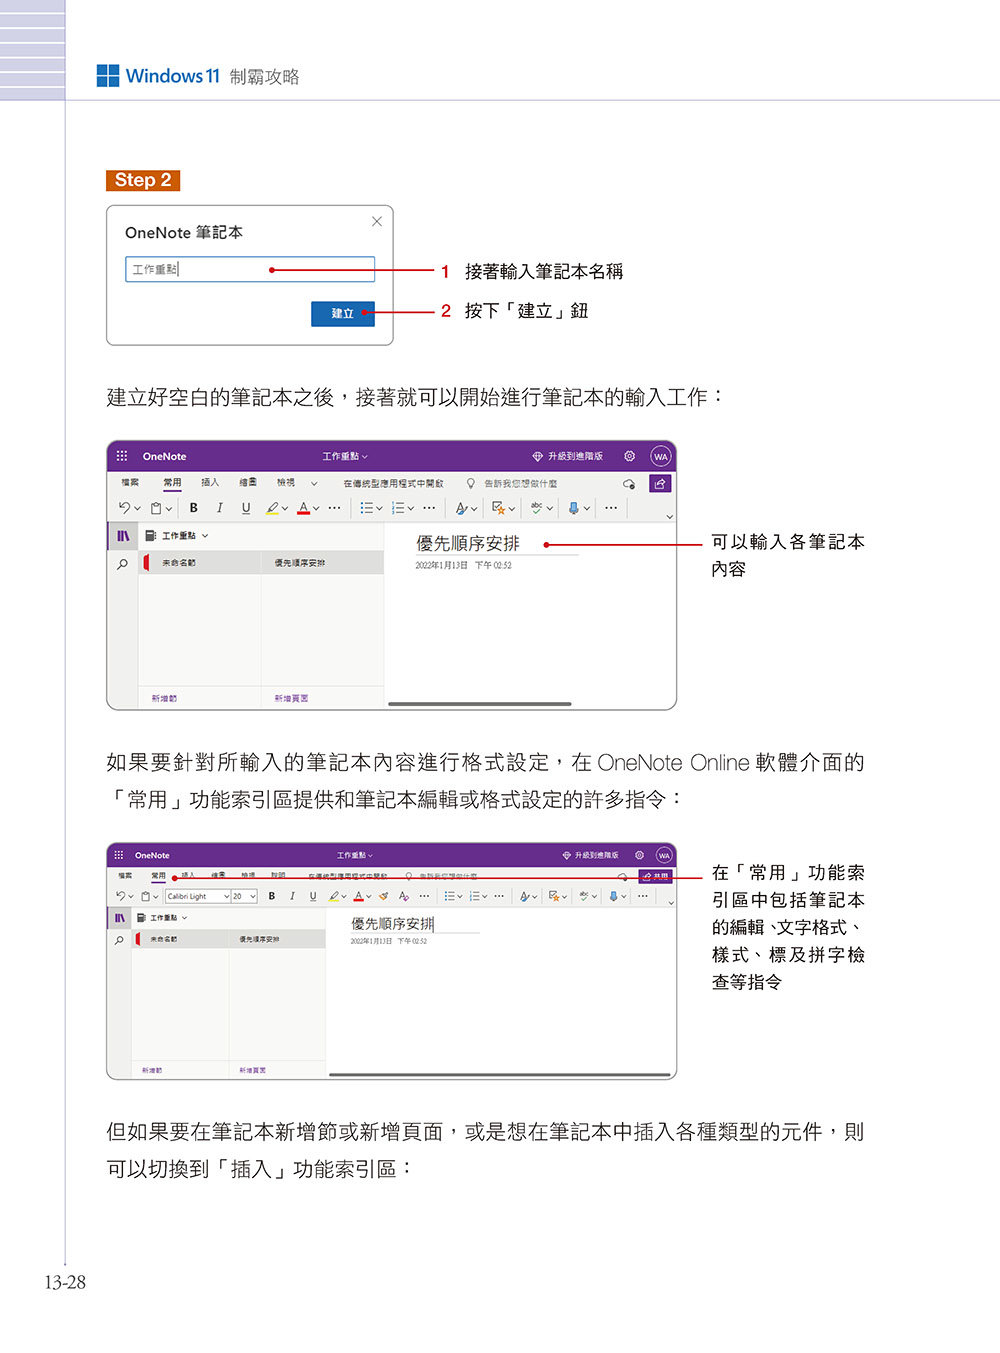Viewport: 1000px width, 1353px height.
Task: Toggle Bold in the first OneNote screenshot
Action: pos(193,508)
